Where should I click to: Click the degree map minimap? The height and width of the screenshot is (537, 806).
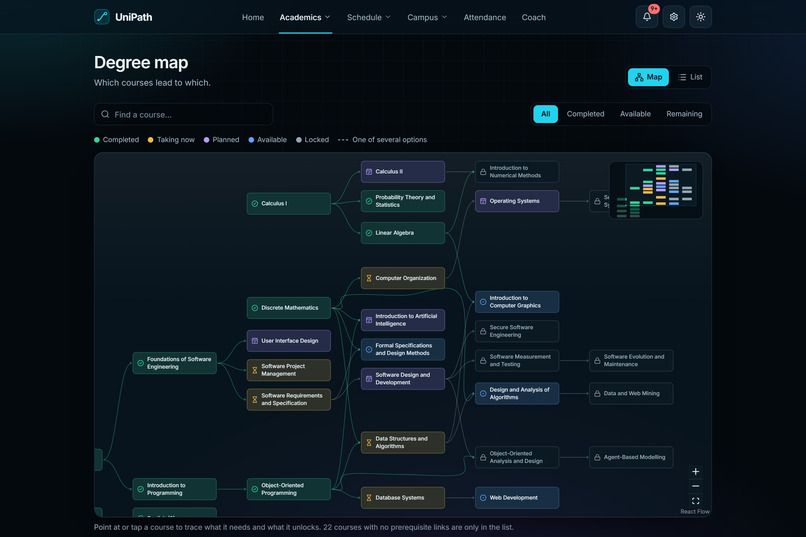(655, 190)
